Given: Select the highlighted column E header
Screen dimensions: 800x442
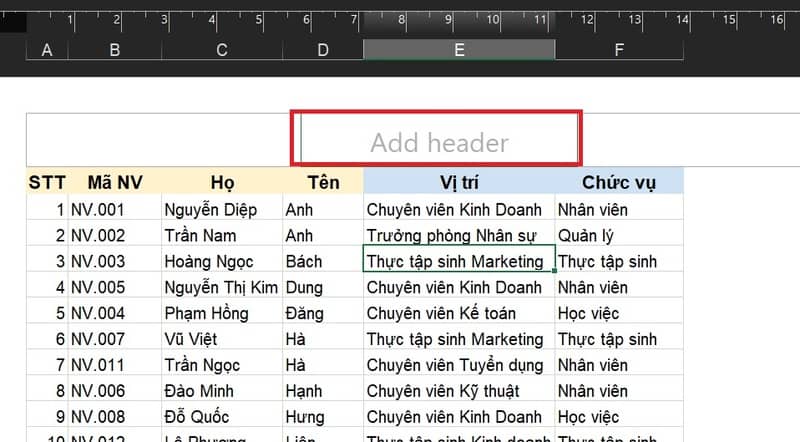Looking at the screenshot, I should (459, 50).
